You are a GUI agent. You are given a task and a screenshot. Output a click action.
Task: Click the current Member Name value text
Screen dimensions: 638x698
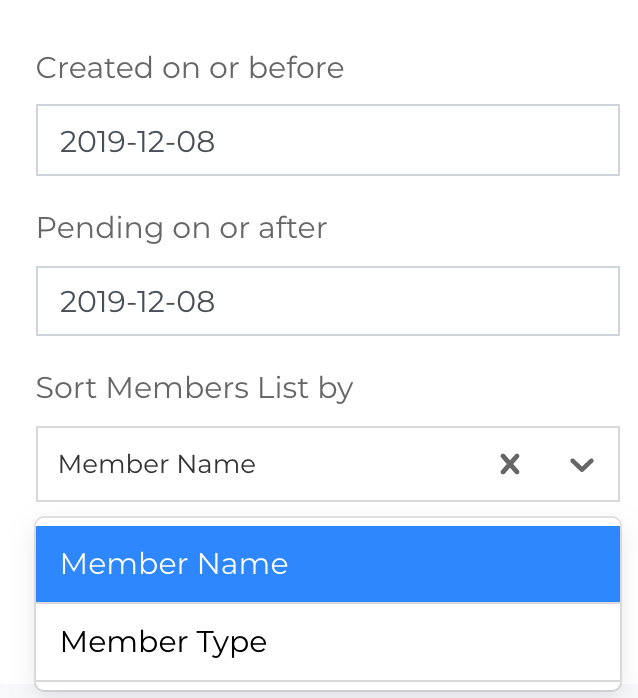[x=157, y=464]
